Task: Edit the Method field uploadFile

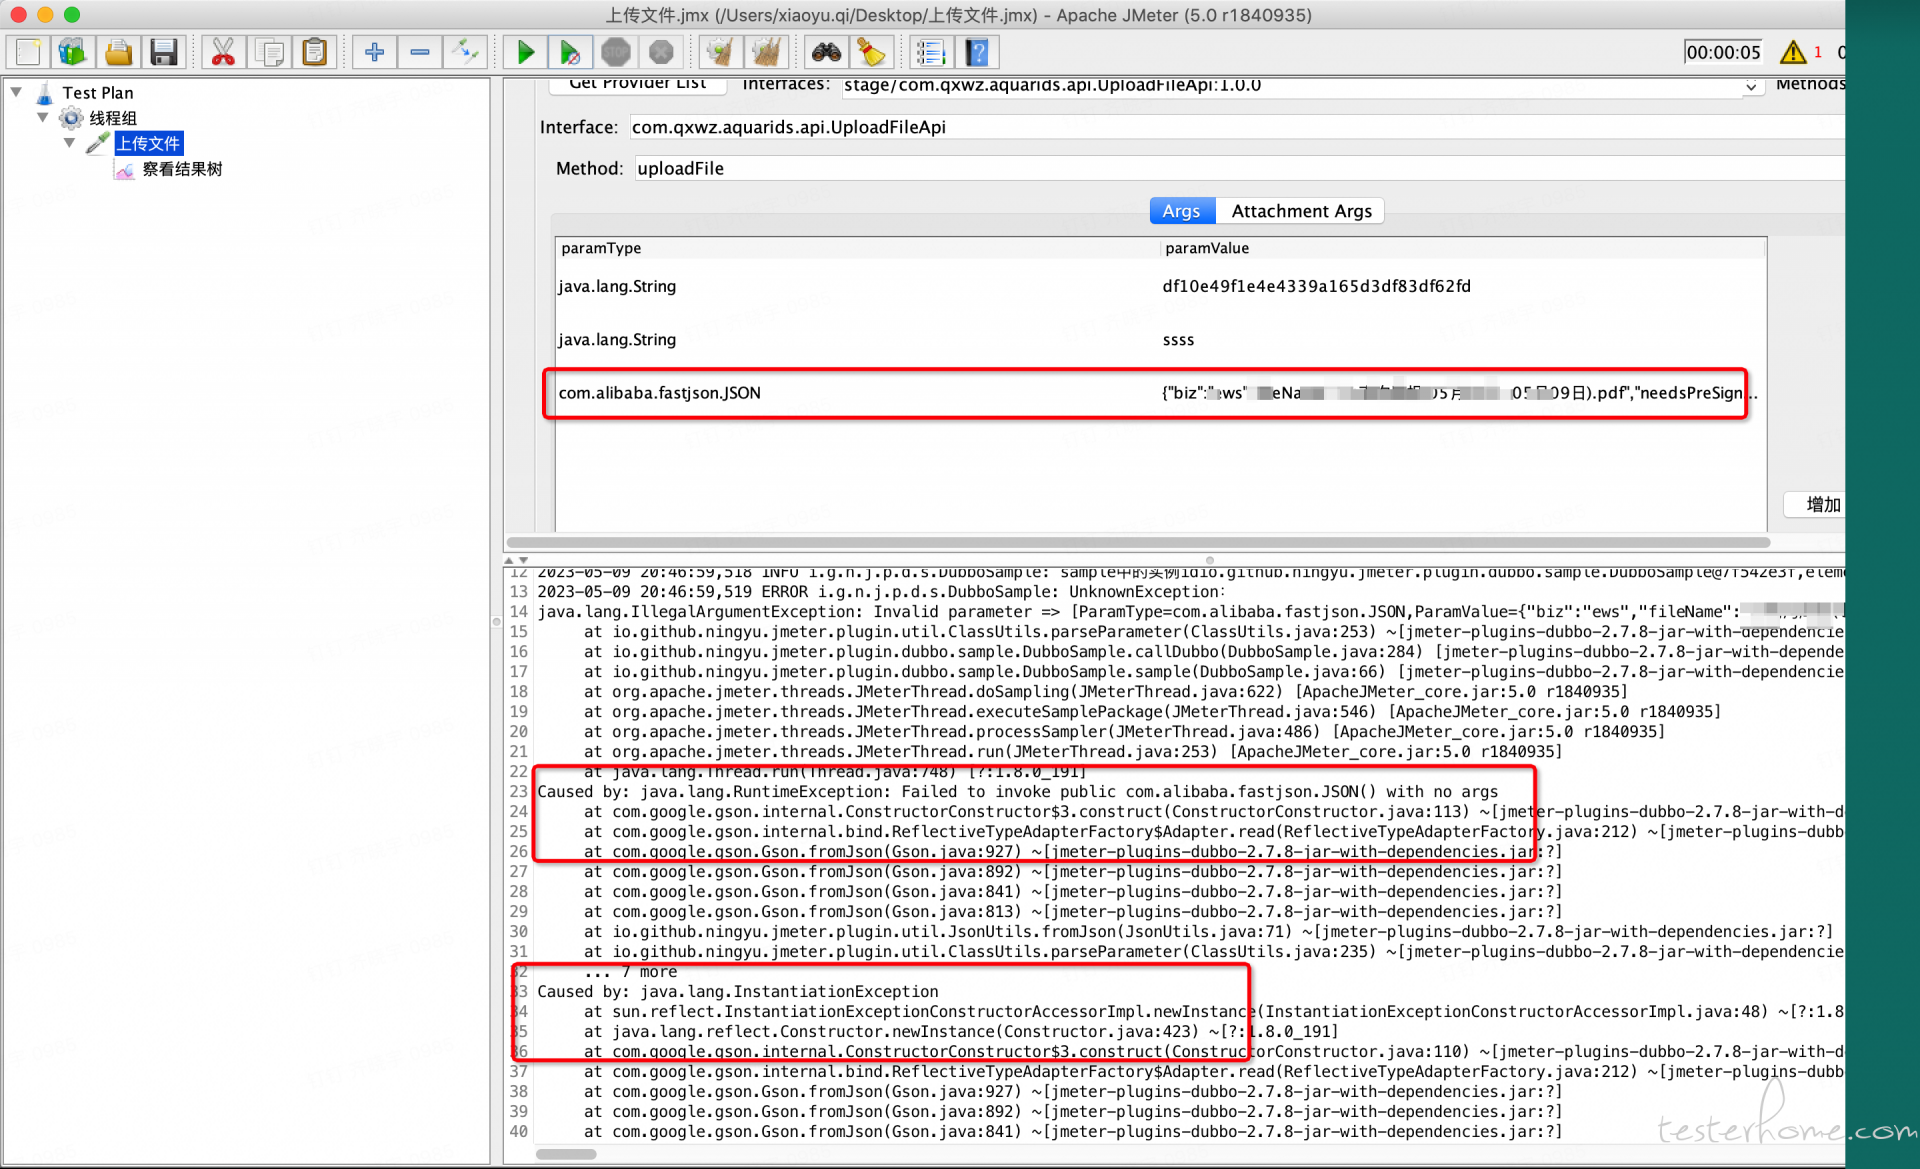Action: (x=1239, y=168)
